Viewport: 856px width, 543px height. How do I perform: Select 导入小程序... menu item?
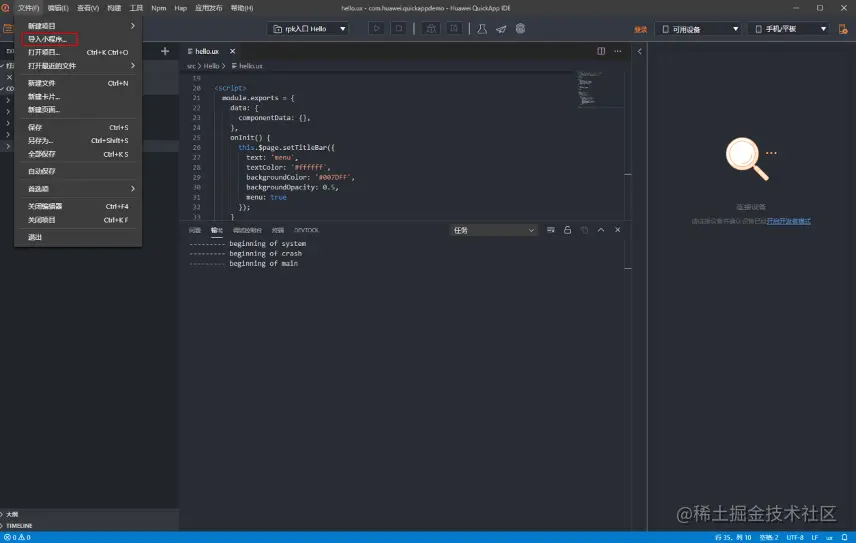click(78, 39)
